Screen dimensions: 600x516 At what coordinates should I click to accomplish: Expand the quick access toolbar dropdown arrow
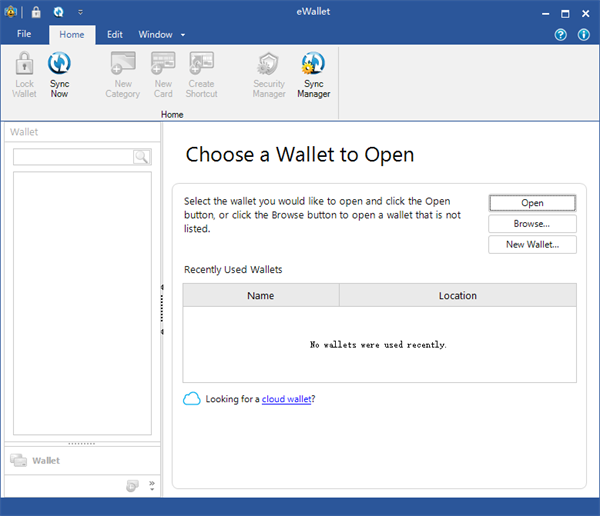click(80, 13)
